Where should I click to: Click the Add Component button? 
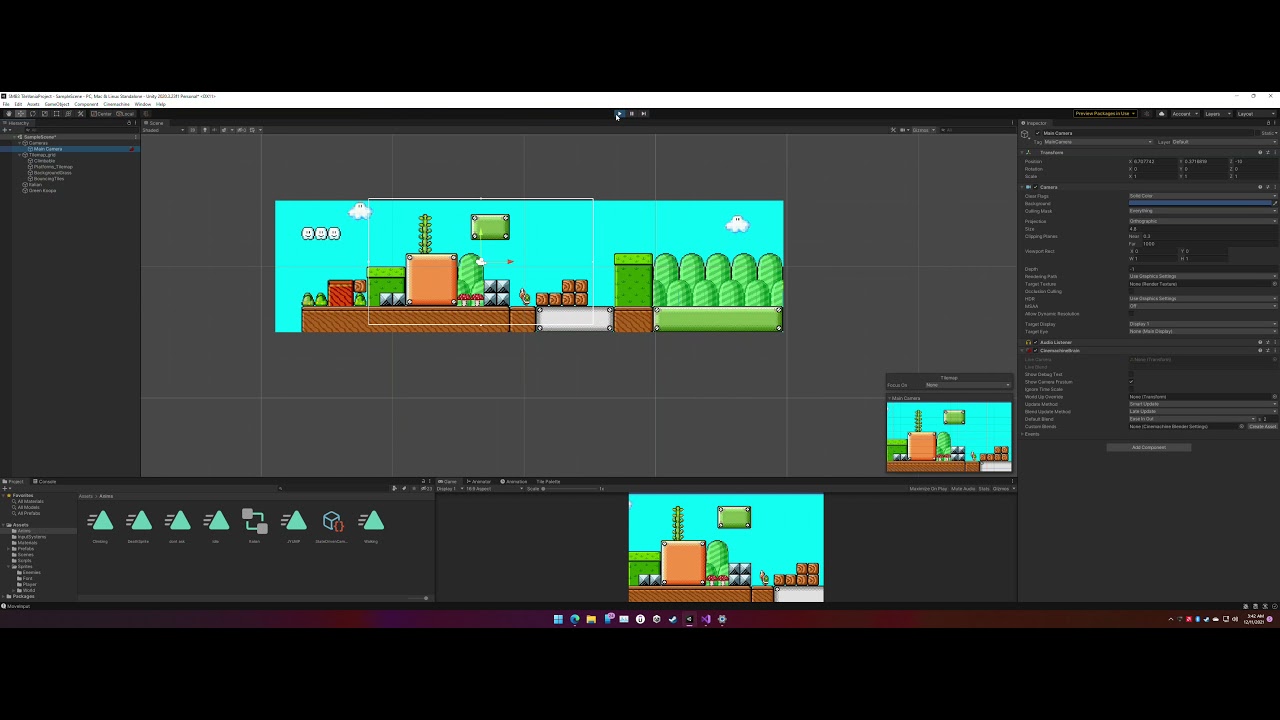coord(1149,447)
